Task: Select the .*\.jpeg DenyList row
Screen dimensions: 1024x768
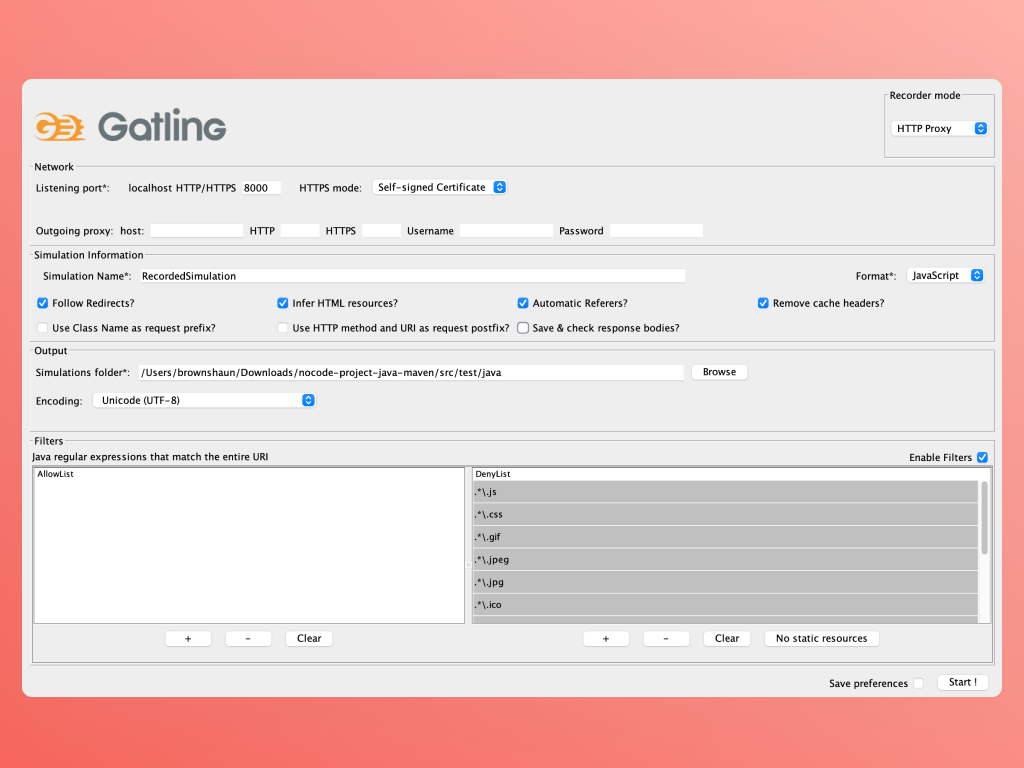Action: pyautogui.click(x=725, y=560)
